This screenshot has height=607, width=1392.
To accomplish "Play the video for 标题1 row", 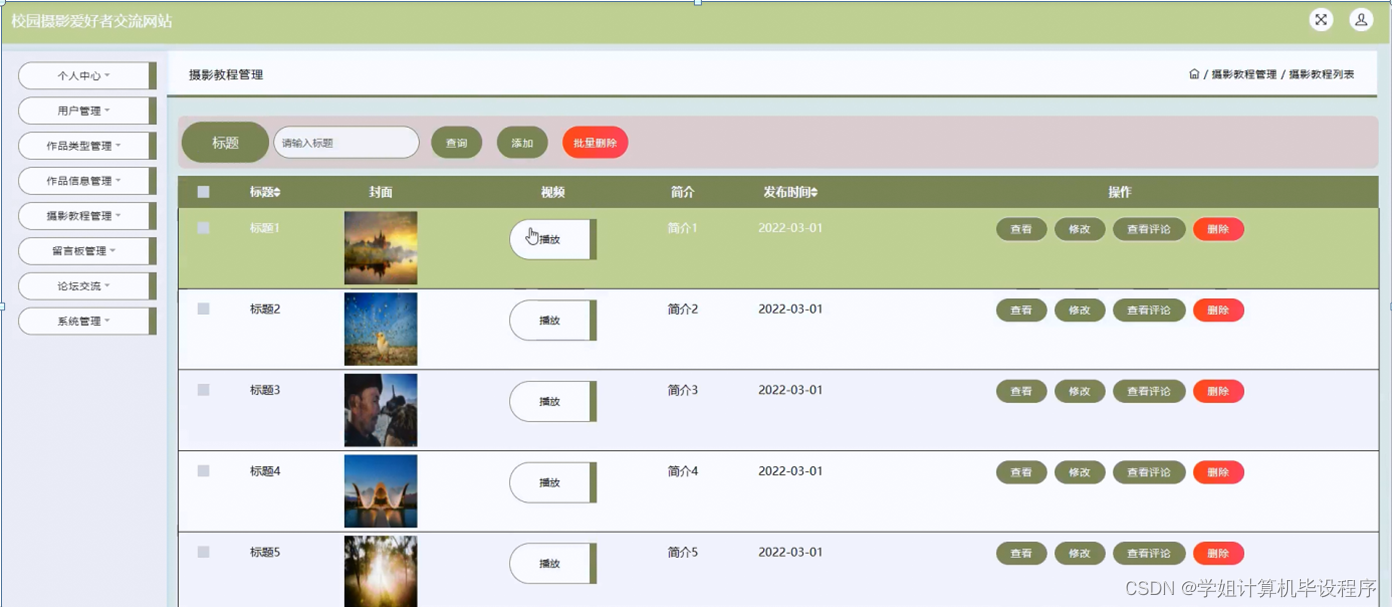I will click(552, 239).
